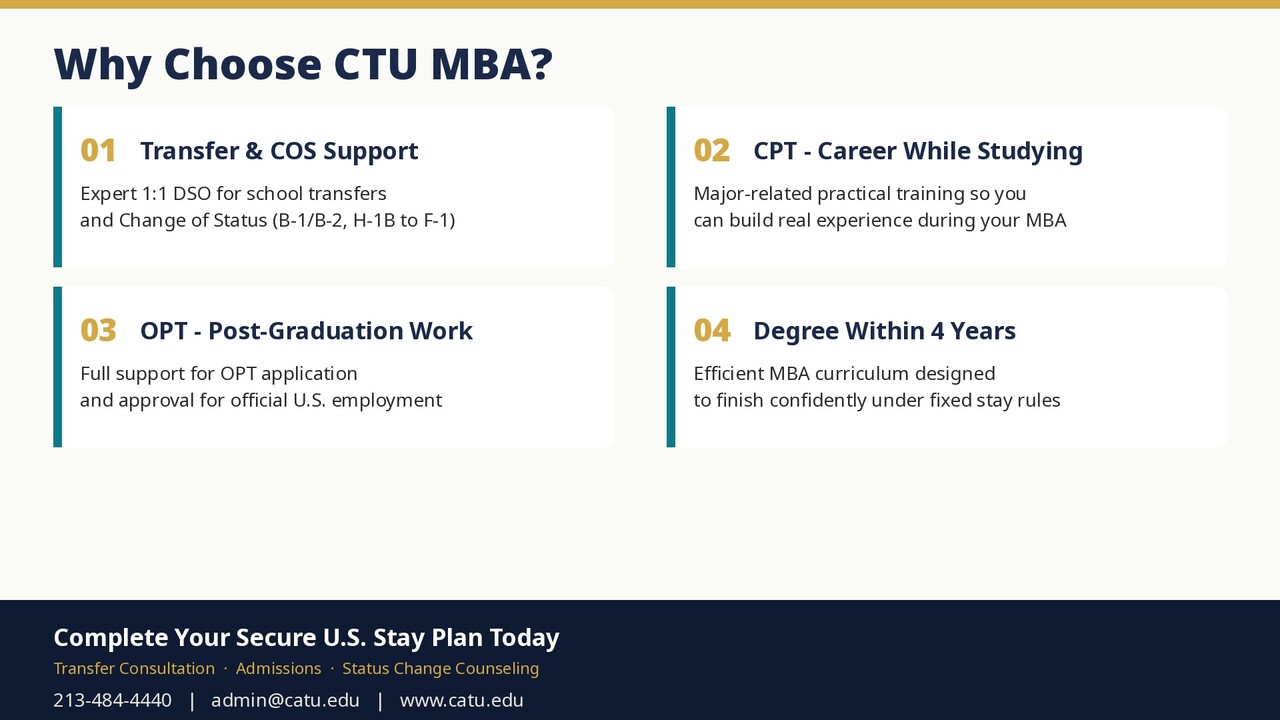Click the 'Degree Within 4 Years' title

click(884, 331)
